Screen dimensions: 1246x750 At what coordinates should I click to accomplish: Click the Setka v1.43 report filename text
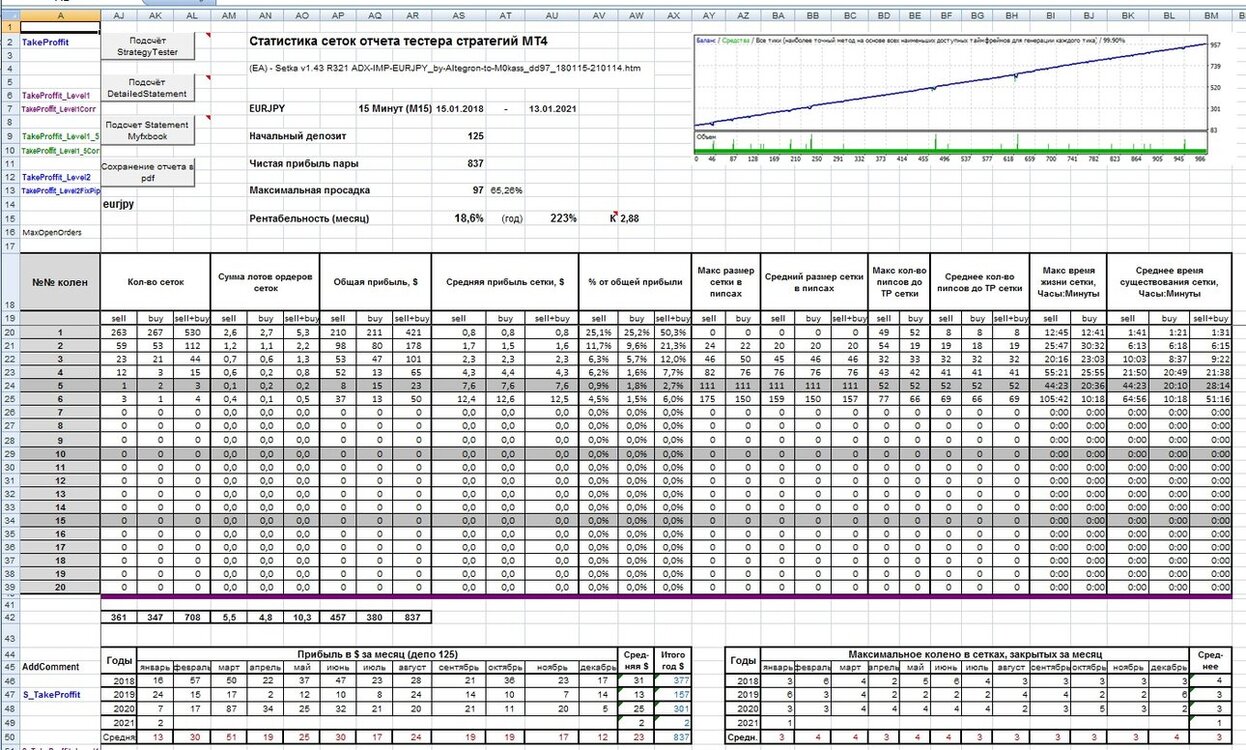[x=445, y=68]
